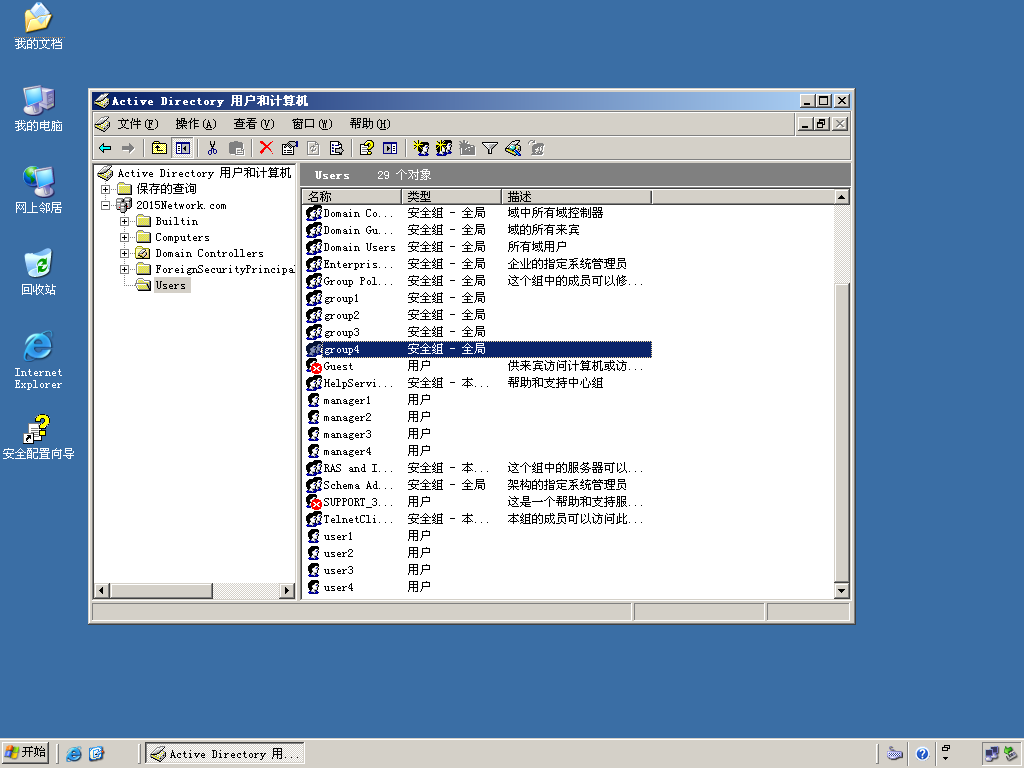Launch Internet Explorer from quick launch

(x=74, y=754)
